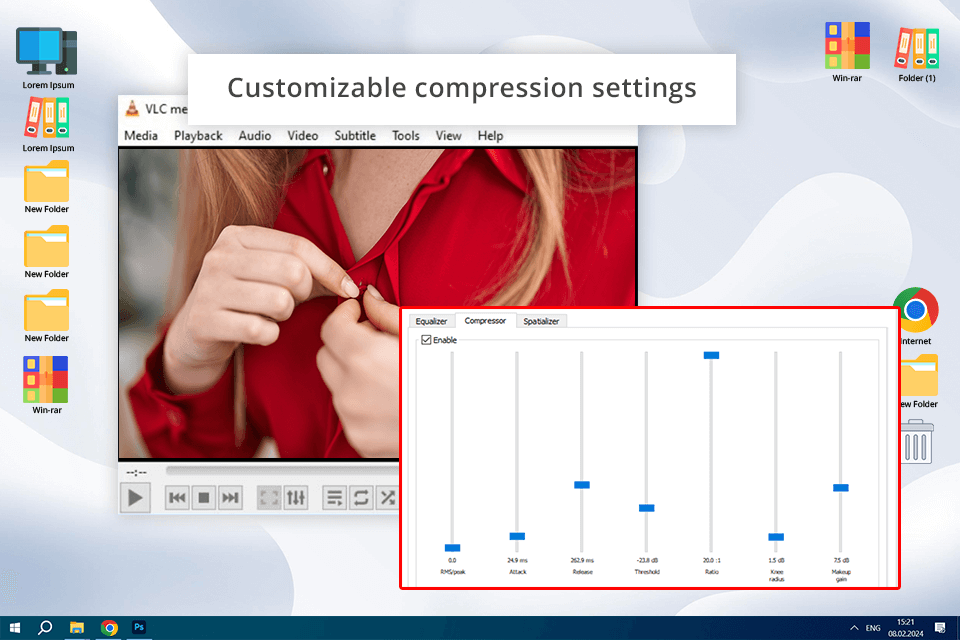This screenshot has height=640, width=960.
Task: Toggle loop mode in VLC
Action: click(x=361, y=498)
